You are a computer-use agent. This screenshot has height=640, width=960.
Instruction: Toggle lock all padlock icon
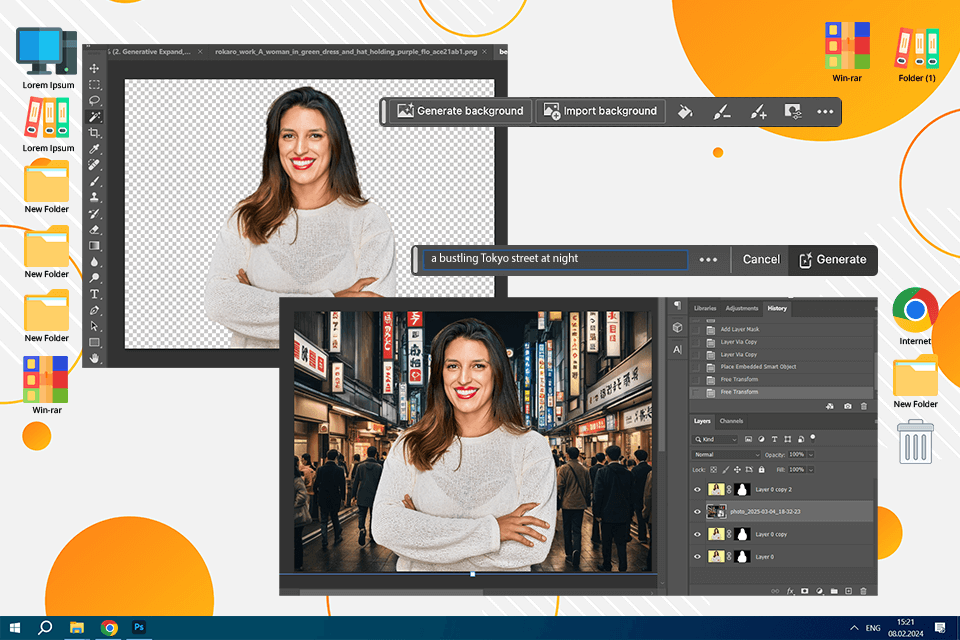[762, 470]
